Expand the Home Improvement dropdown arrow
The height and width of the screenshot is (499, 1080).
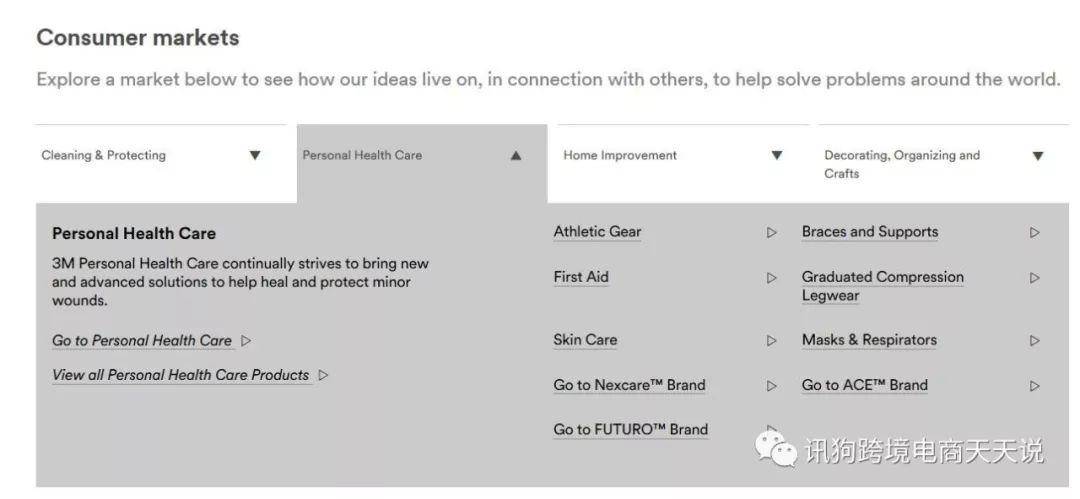tap(777, 156)
